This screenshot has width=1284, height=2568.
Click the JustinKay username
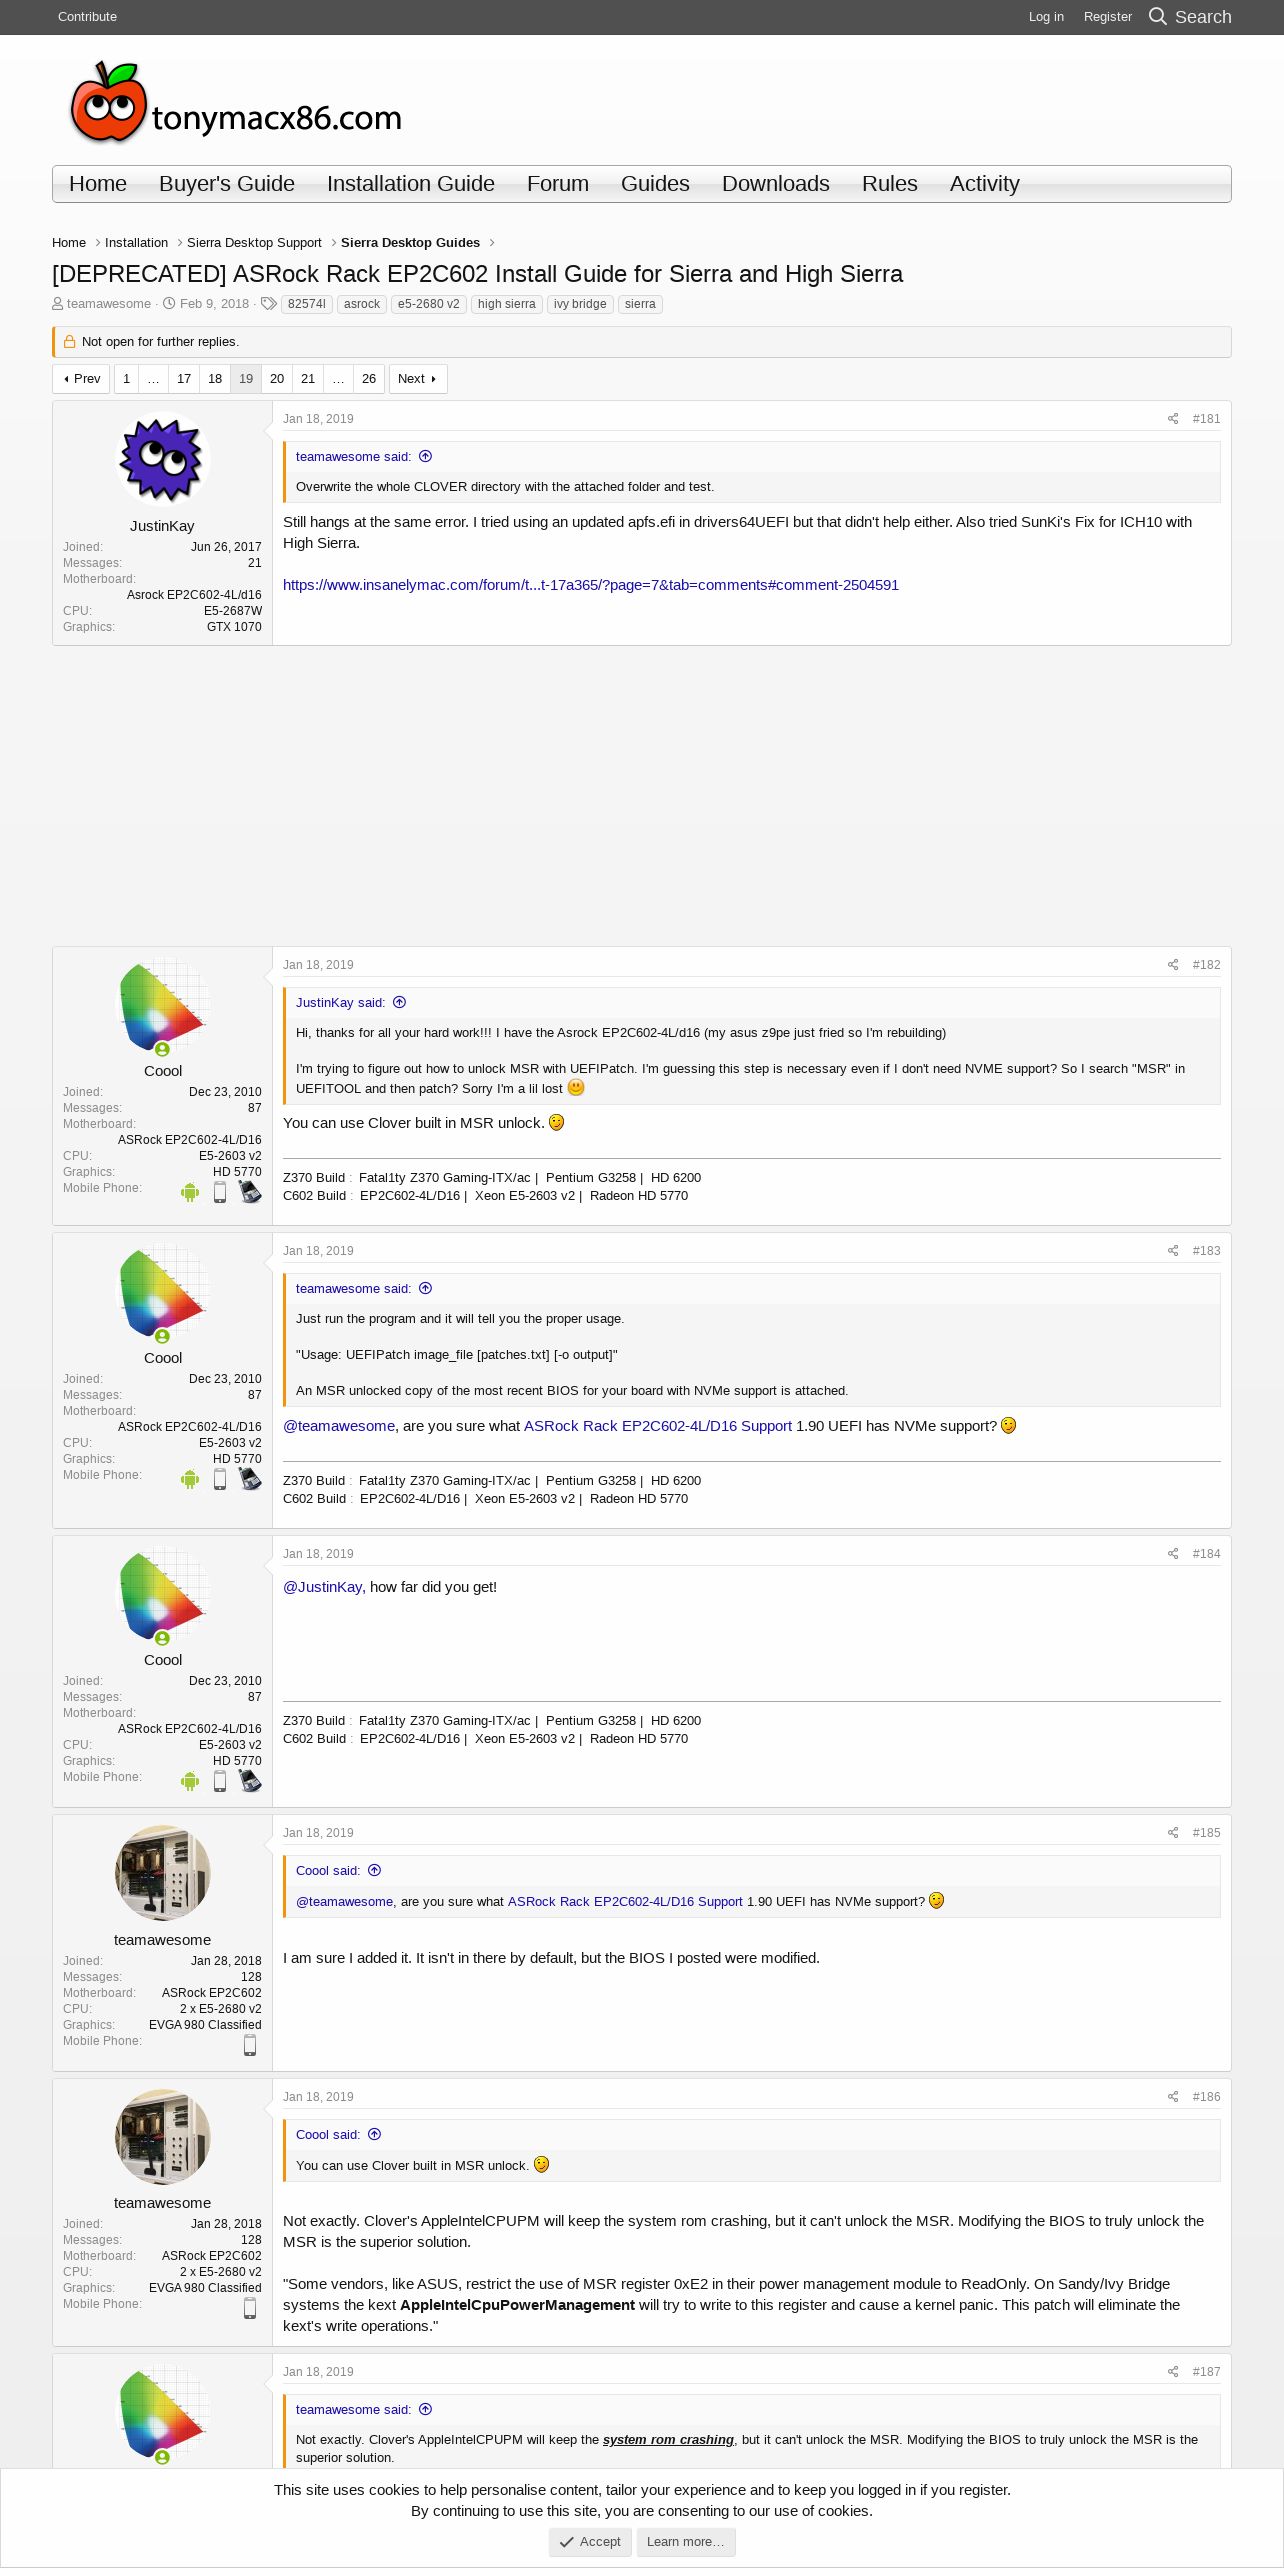(162, 526)
